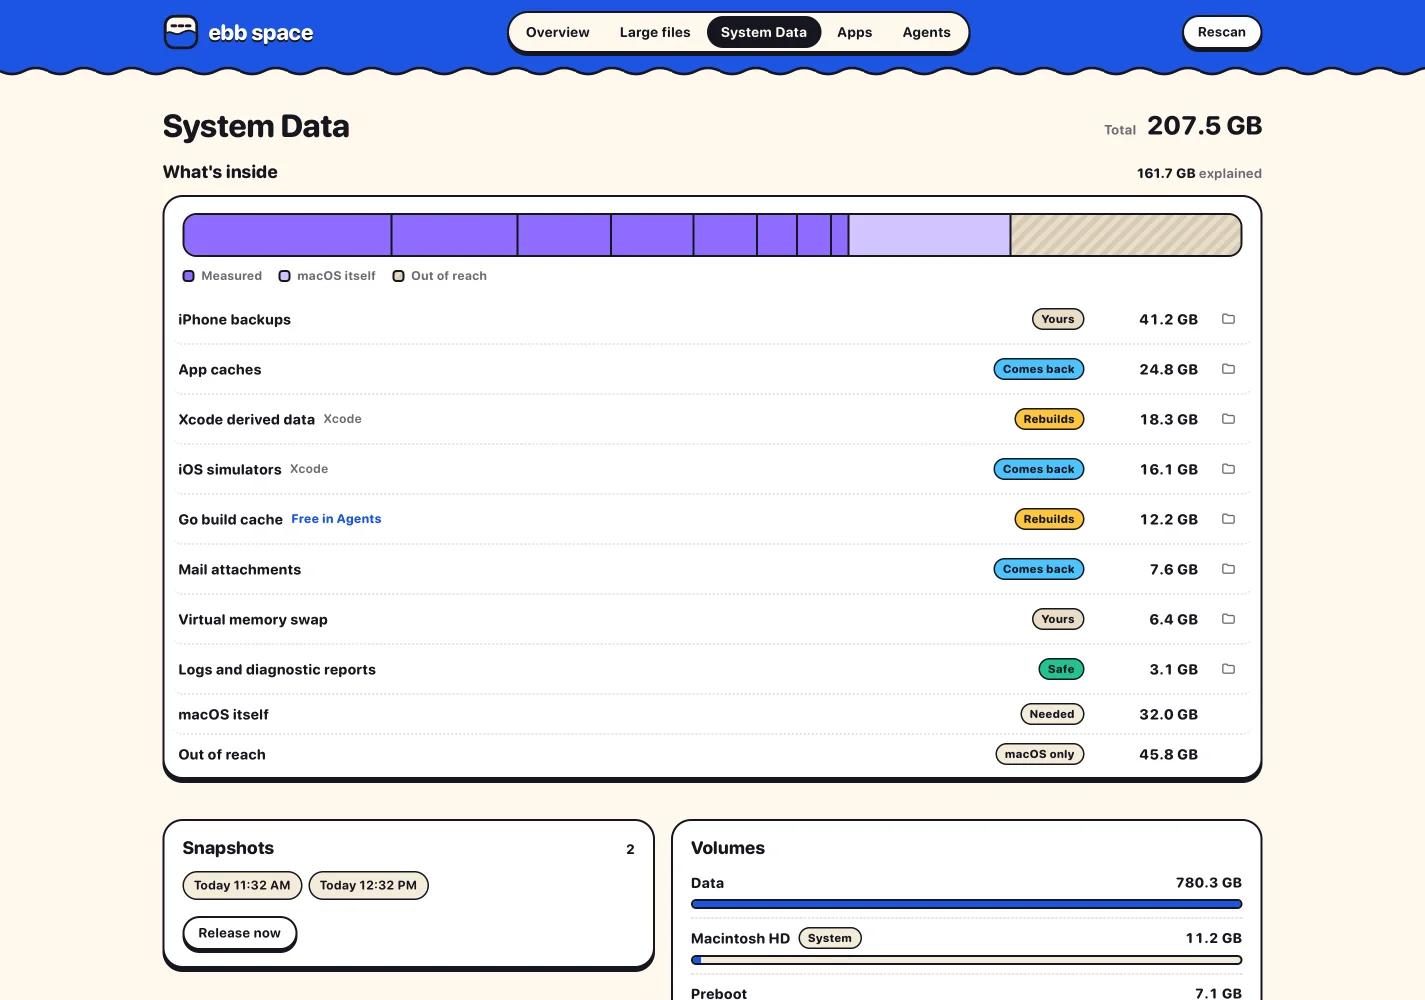
Task: Click the Data volume usage bar
Action: (x=966, y=904)
